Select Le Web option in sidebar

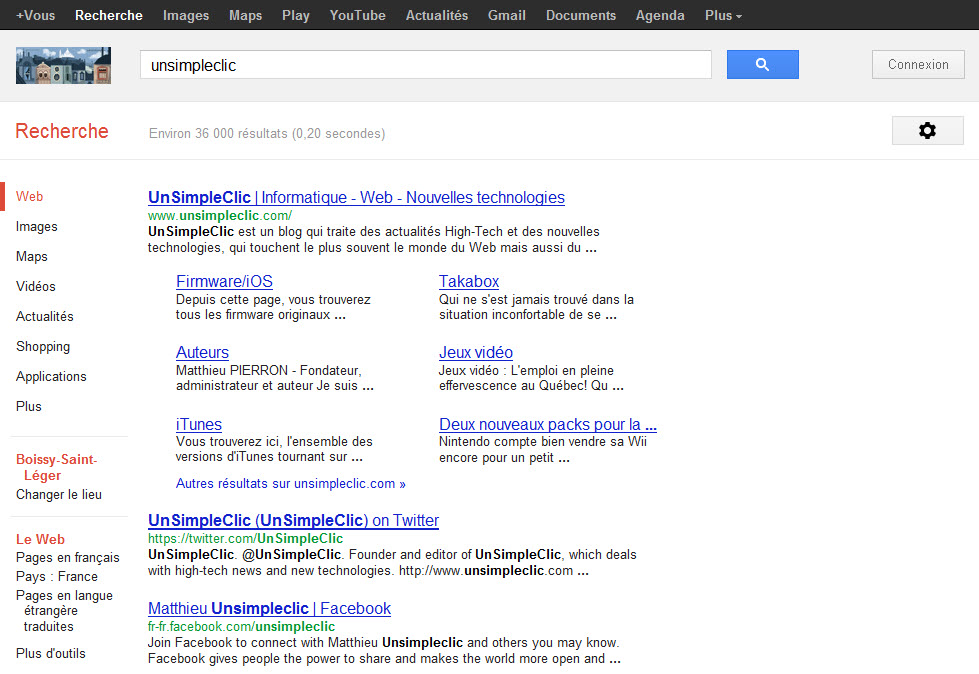41,539
